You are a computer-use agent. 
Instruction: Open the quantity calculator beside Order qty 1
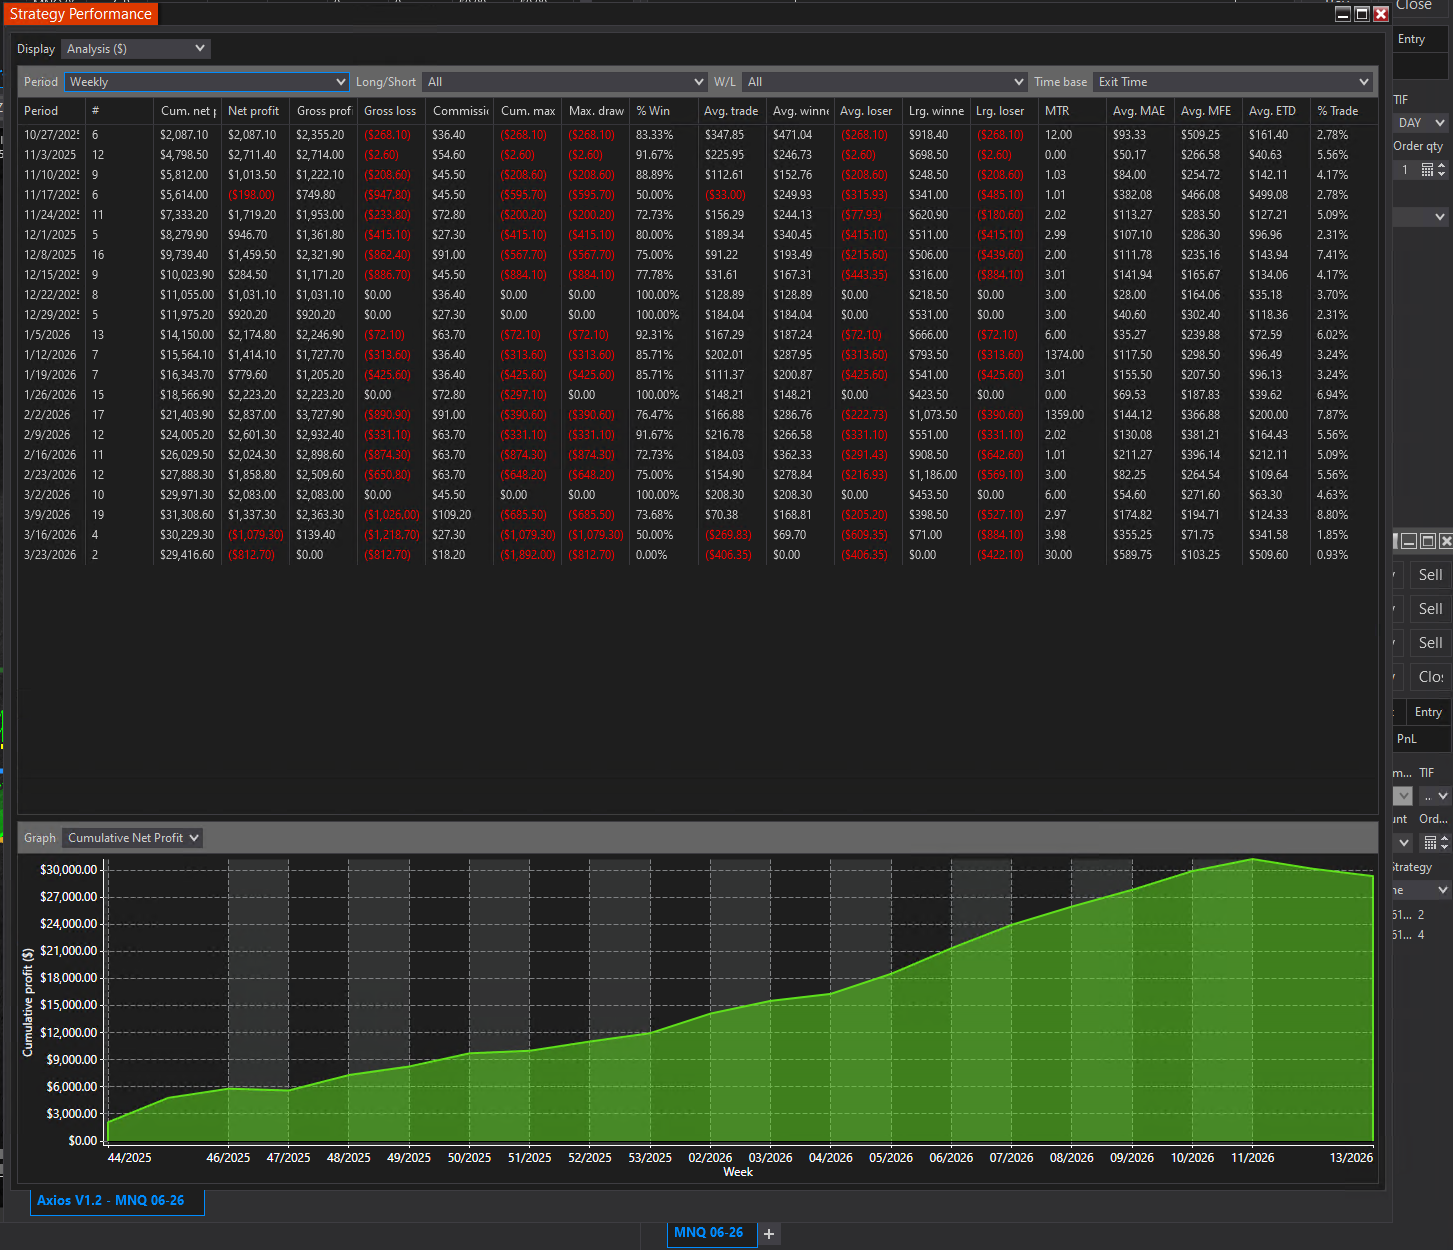1427,170
